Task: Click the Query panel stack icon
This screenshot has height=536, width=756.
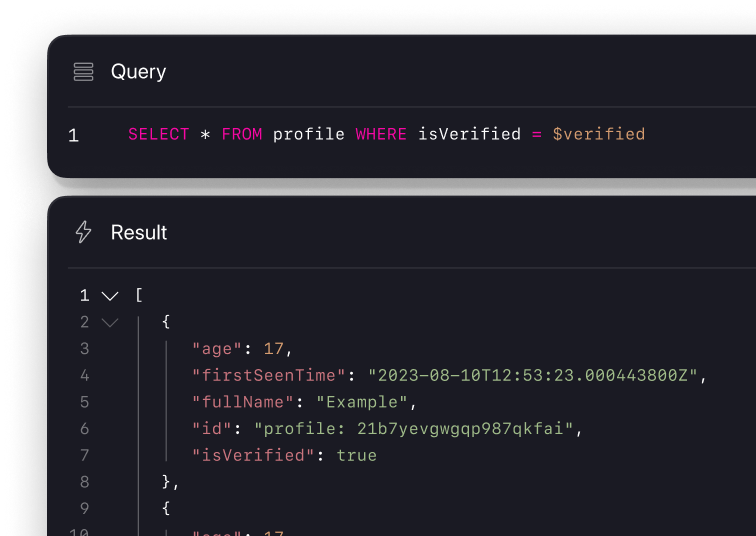Action: [84, 72]
